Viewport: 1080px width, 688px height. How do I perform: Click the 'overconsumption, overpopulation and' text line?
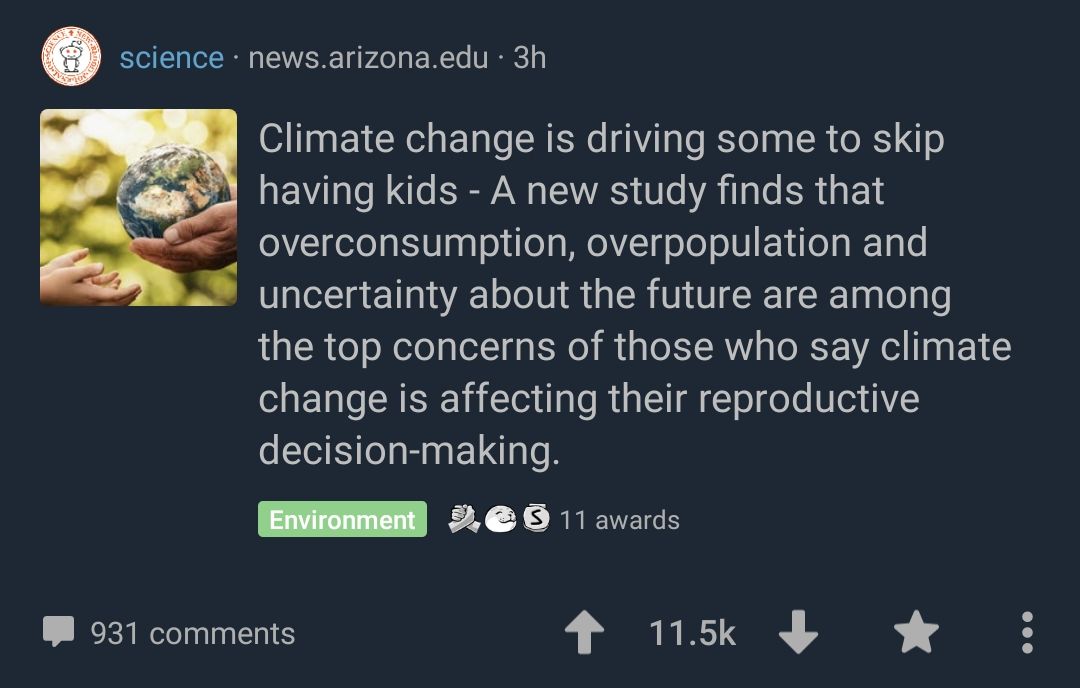593,243
